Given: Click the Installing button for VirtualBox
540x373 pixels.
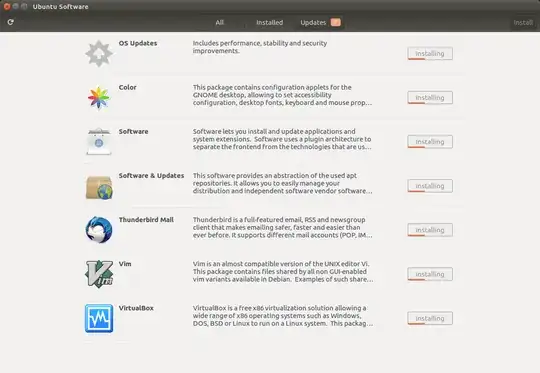Looking at the screenshot, I should (430, 318).
